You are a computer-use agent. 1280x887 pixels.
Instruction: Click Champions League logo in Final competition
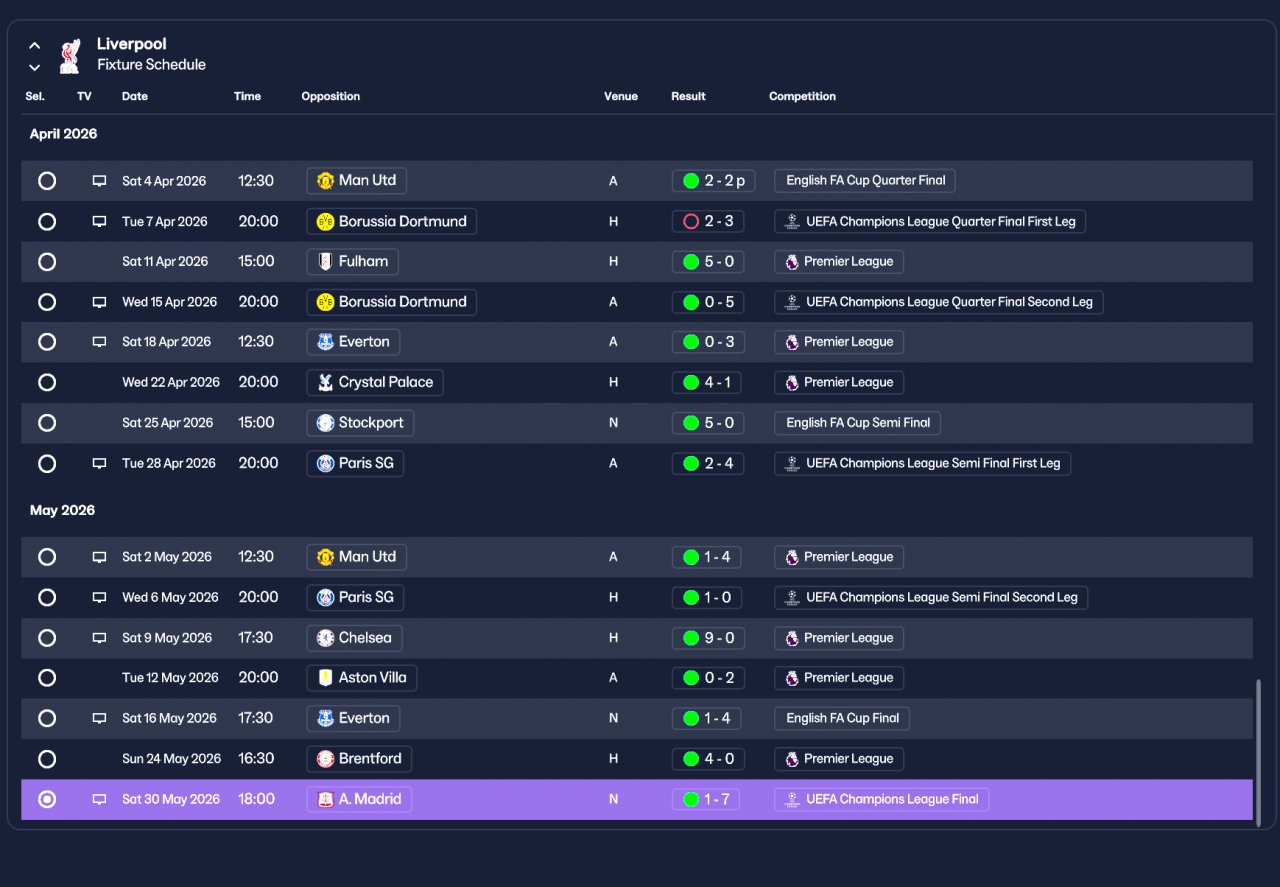tap(792, 800)
